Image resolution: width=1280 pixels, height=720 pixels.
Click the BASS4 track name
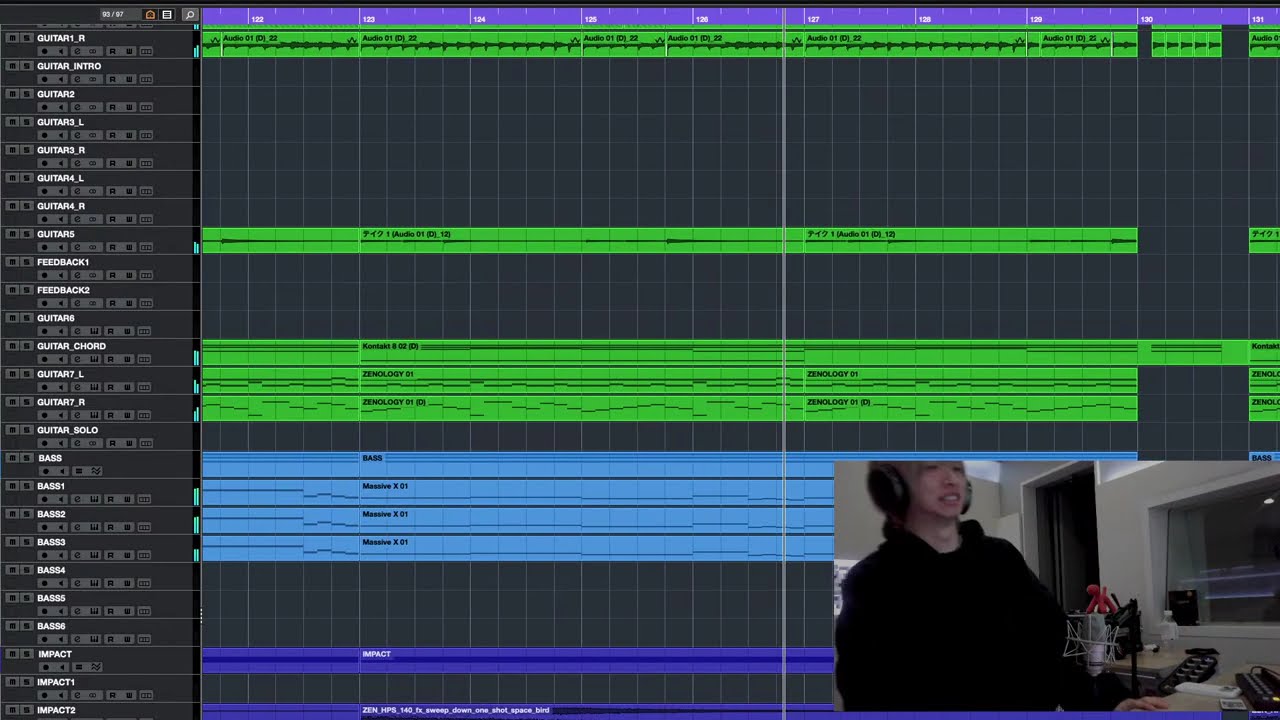click(x=51, y=570)
